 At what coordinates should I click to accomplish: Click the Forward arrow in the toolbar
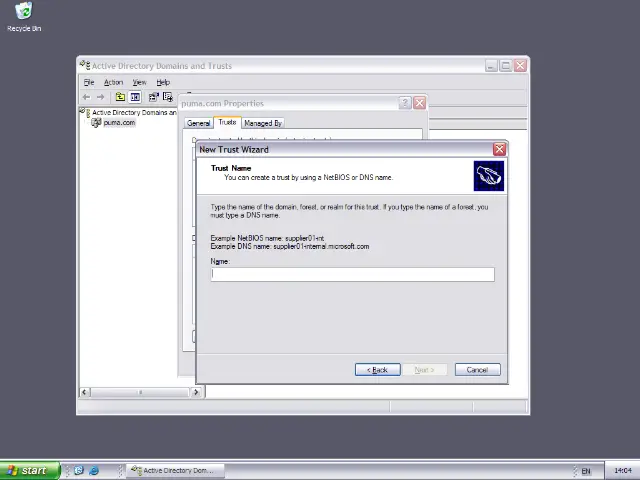101,97
